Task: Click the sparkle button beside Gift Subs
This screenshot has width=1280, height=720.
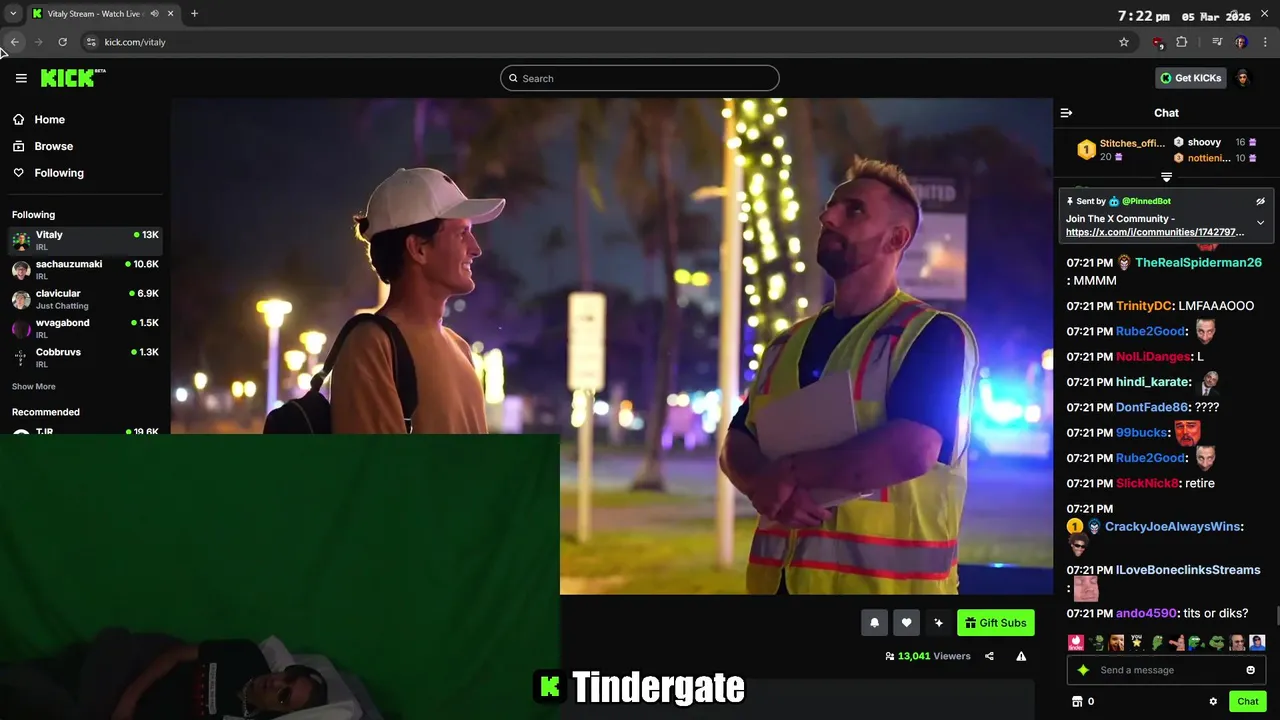Action: pyautogui.click(x=938, y=623)
